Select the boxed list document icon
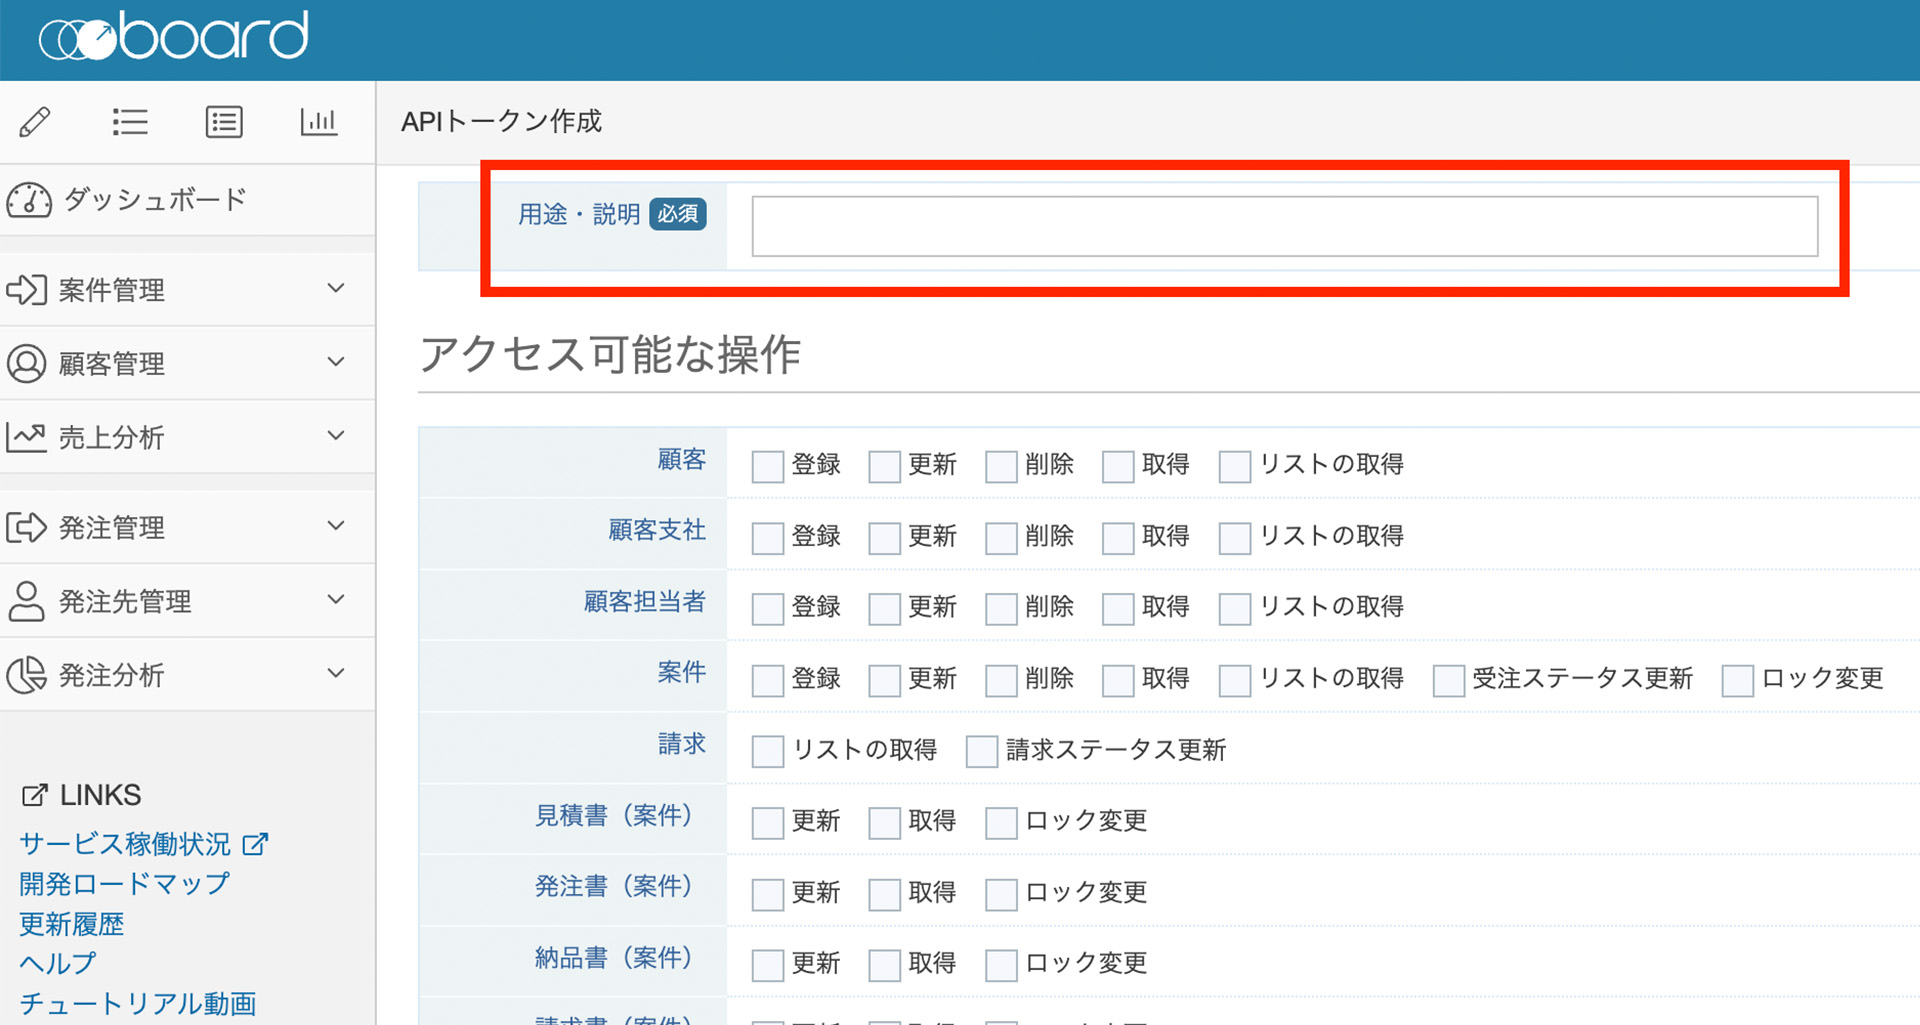The image size is (1920, 1025). 224,122
